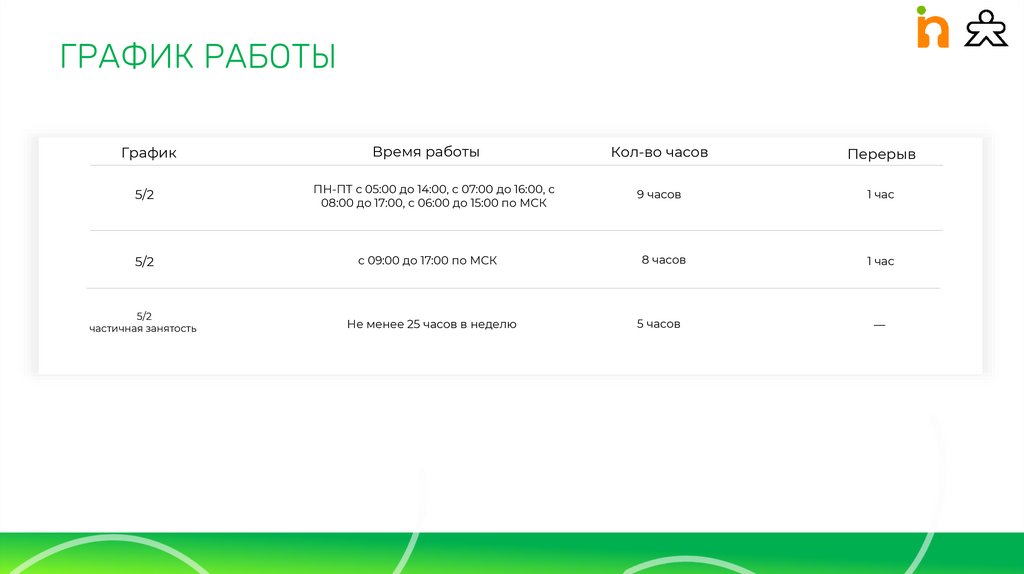The height and width of the screenshot is (574, 1024).
Task: Select '1 час' in the 9 часов row
Action: pos(880,195)
